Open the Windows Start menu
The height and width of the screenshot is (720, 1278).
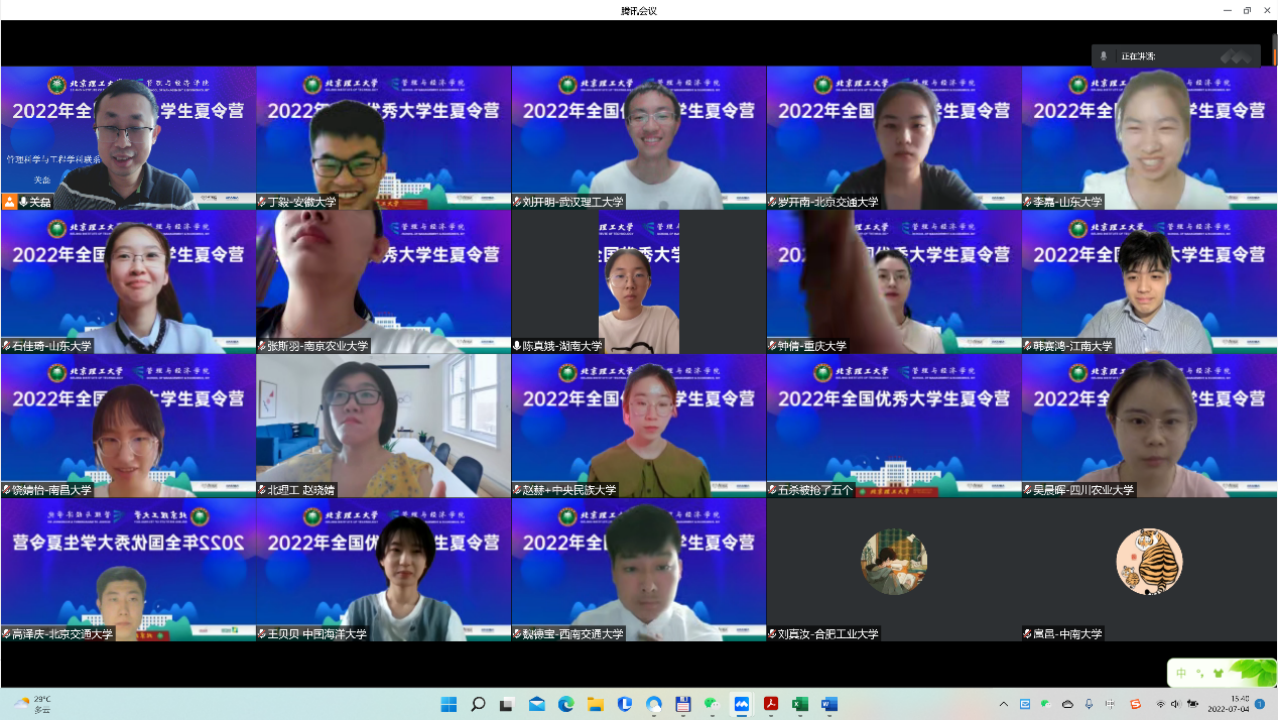click(x=449, y=704)
